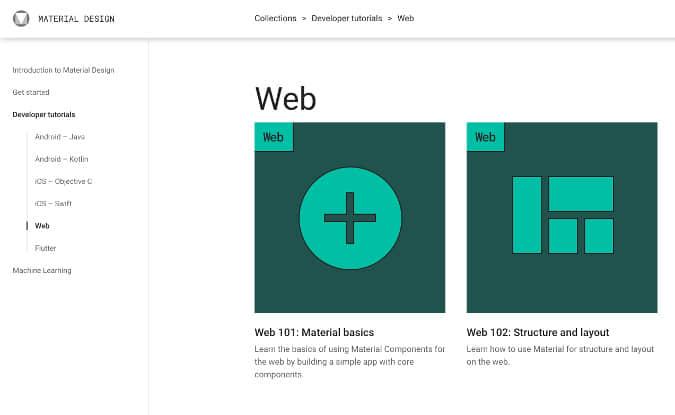
Task: Open Web 101: Material basics title
Action: point(314,332)
